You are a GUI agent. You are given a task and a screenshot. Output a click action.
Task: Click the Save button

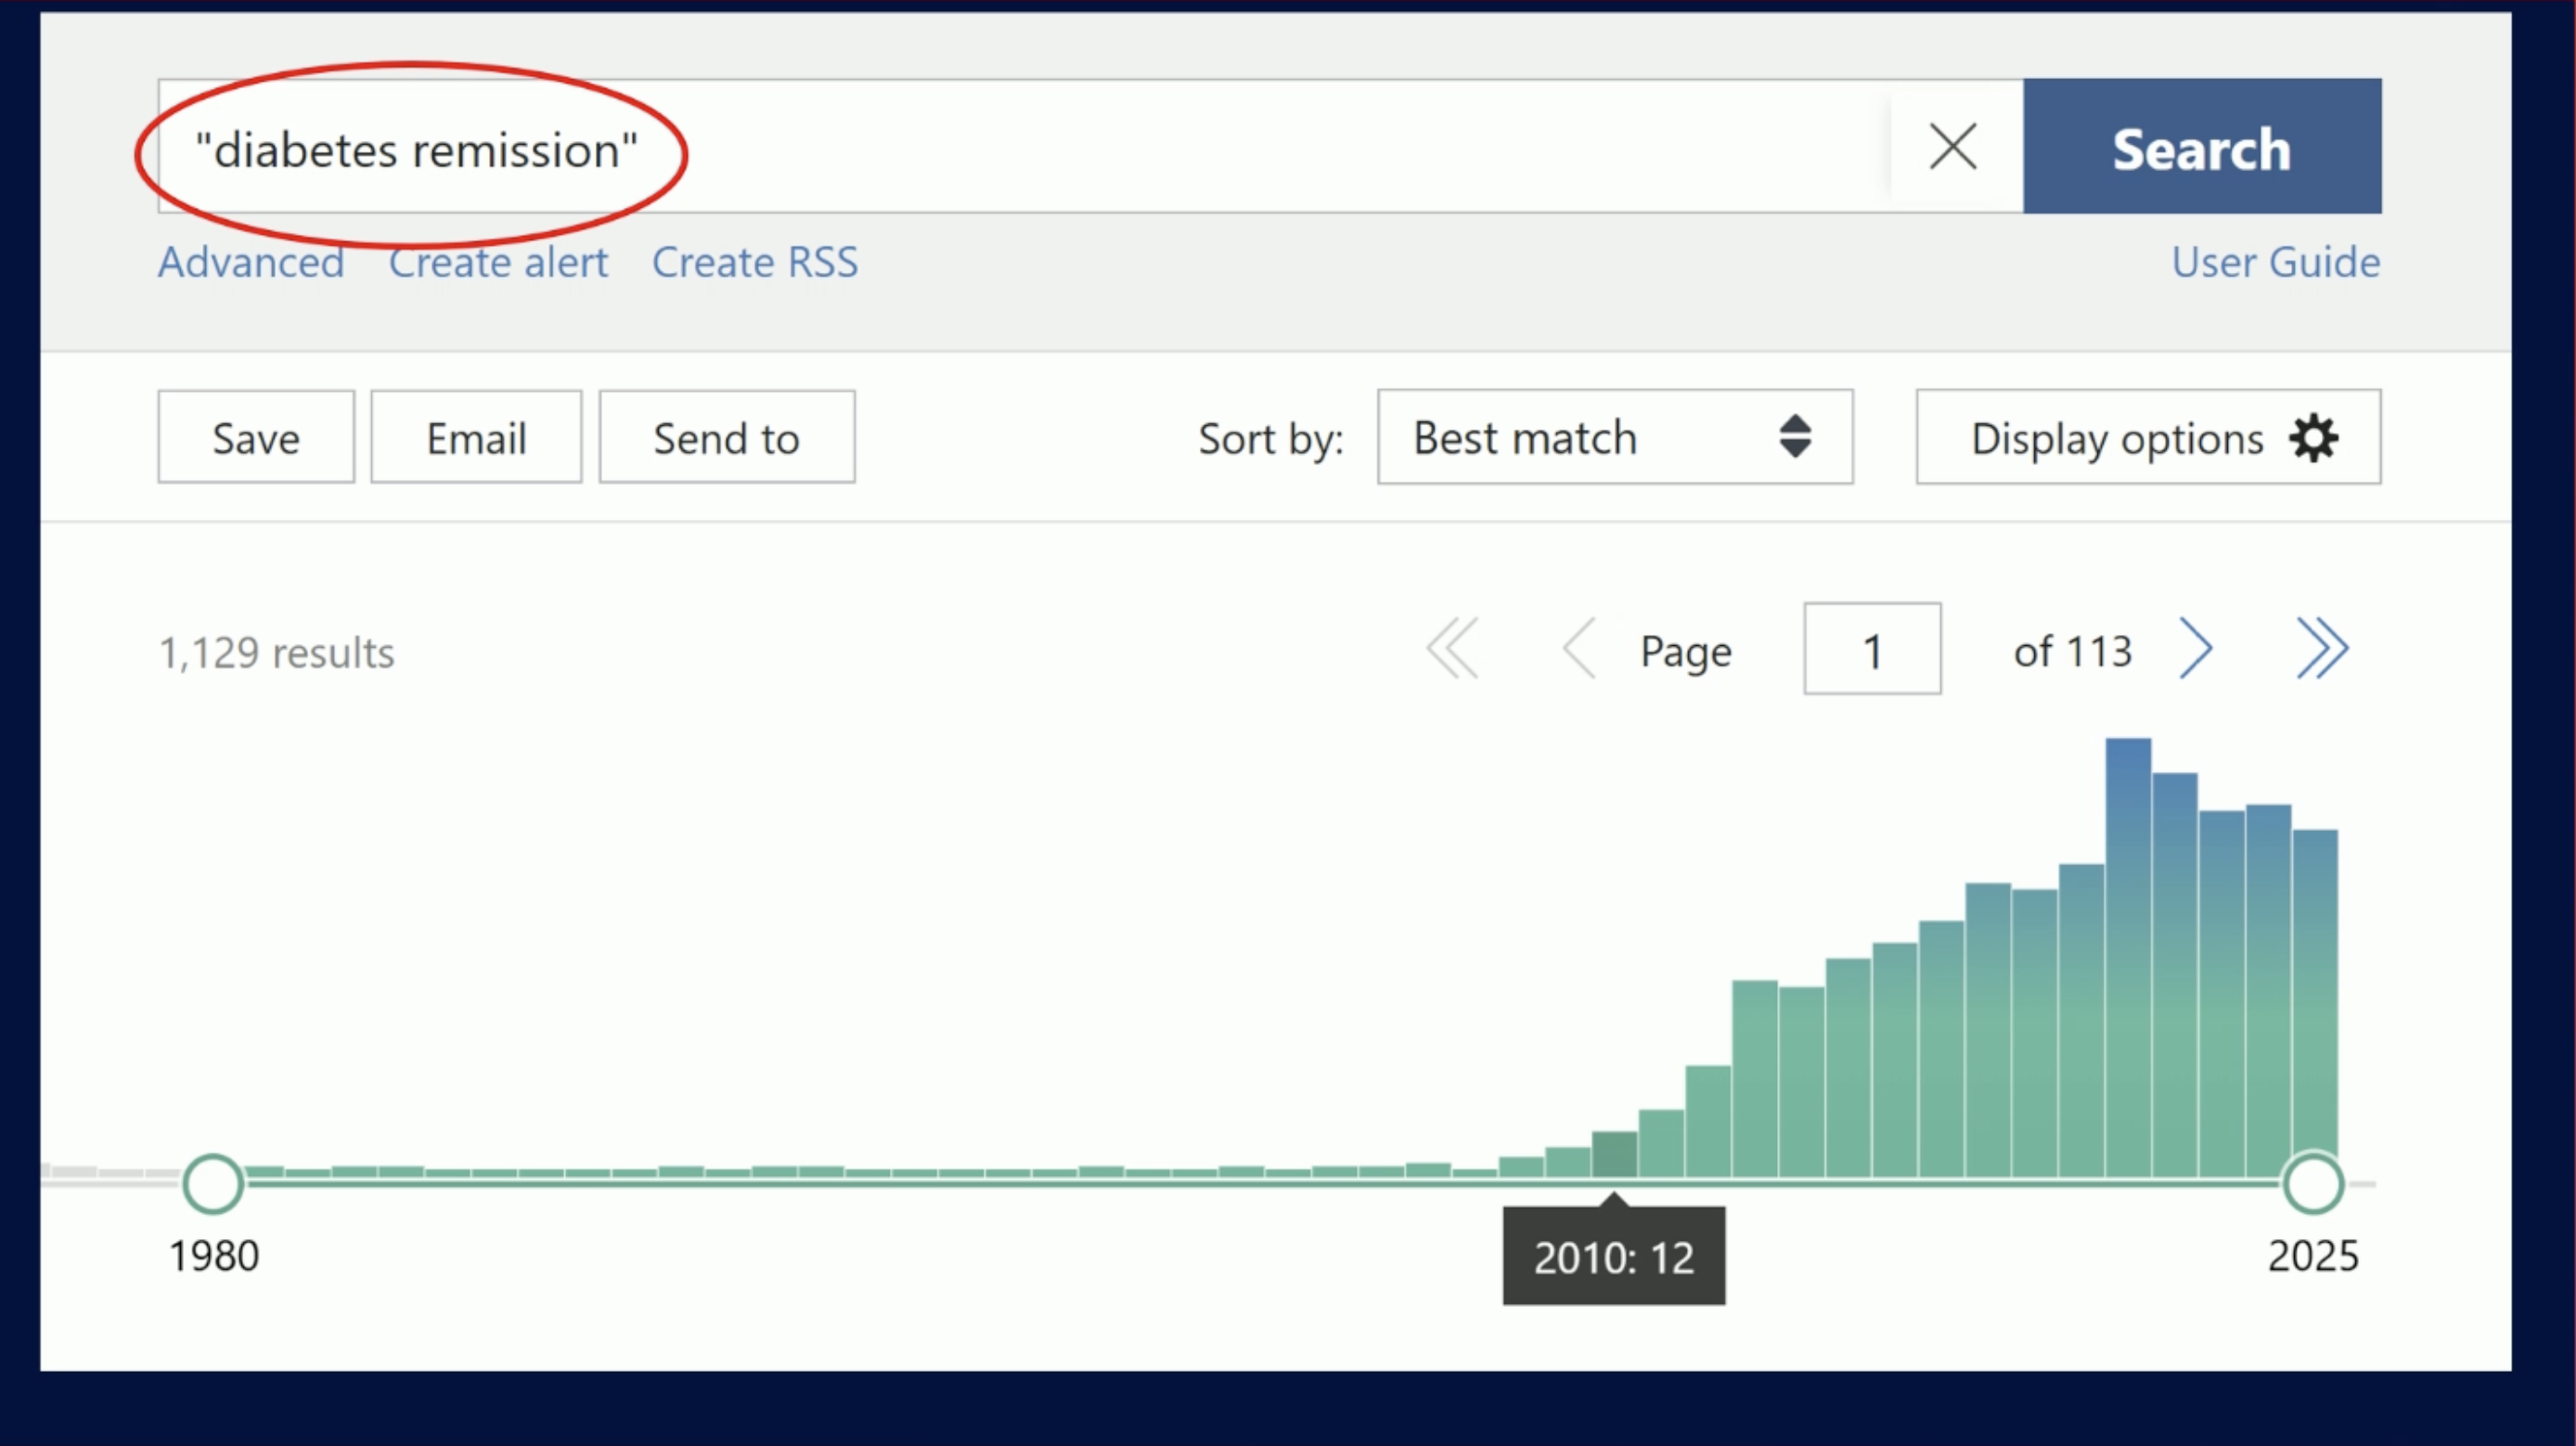click(x=255, y=438)
